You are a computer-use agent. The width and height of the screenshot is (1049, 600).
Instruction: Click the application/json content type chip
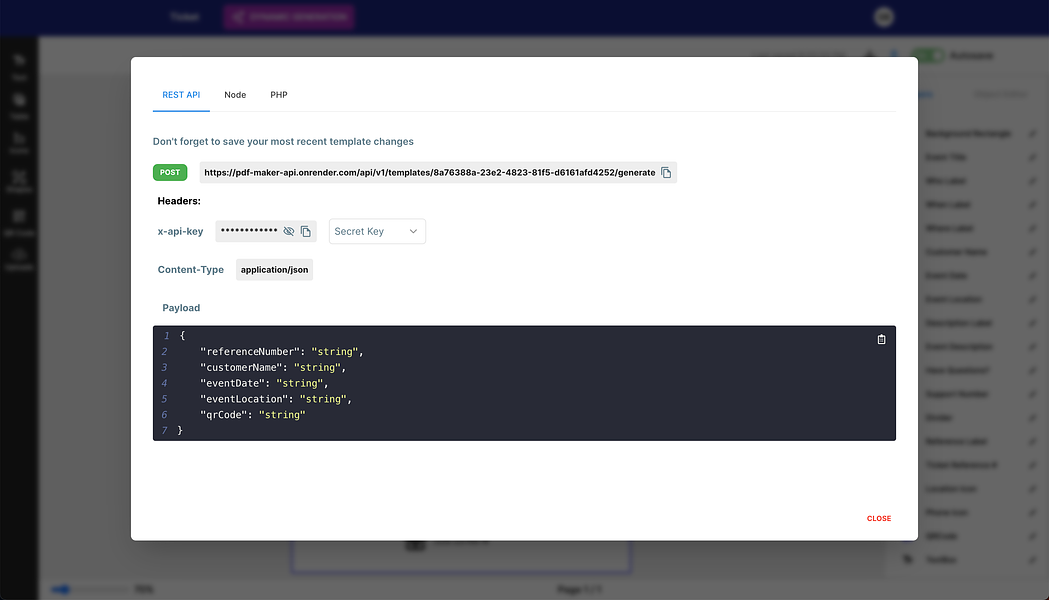coord(274,270)
